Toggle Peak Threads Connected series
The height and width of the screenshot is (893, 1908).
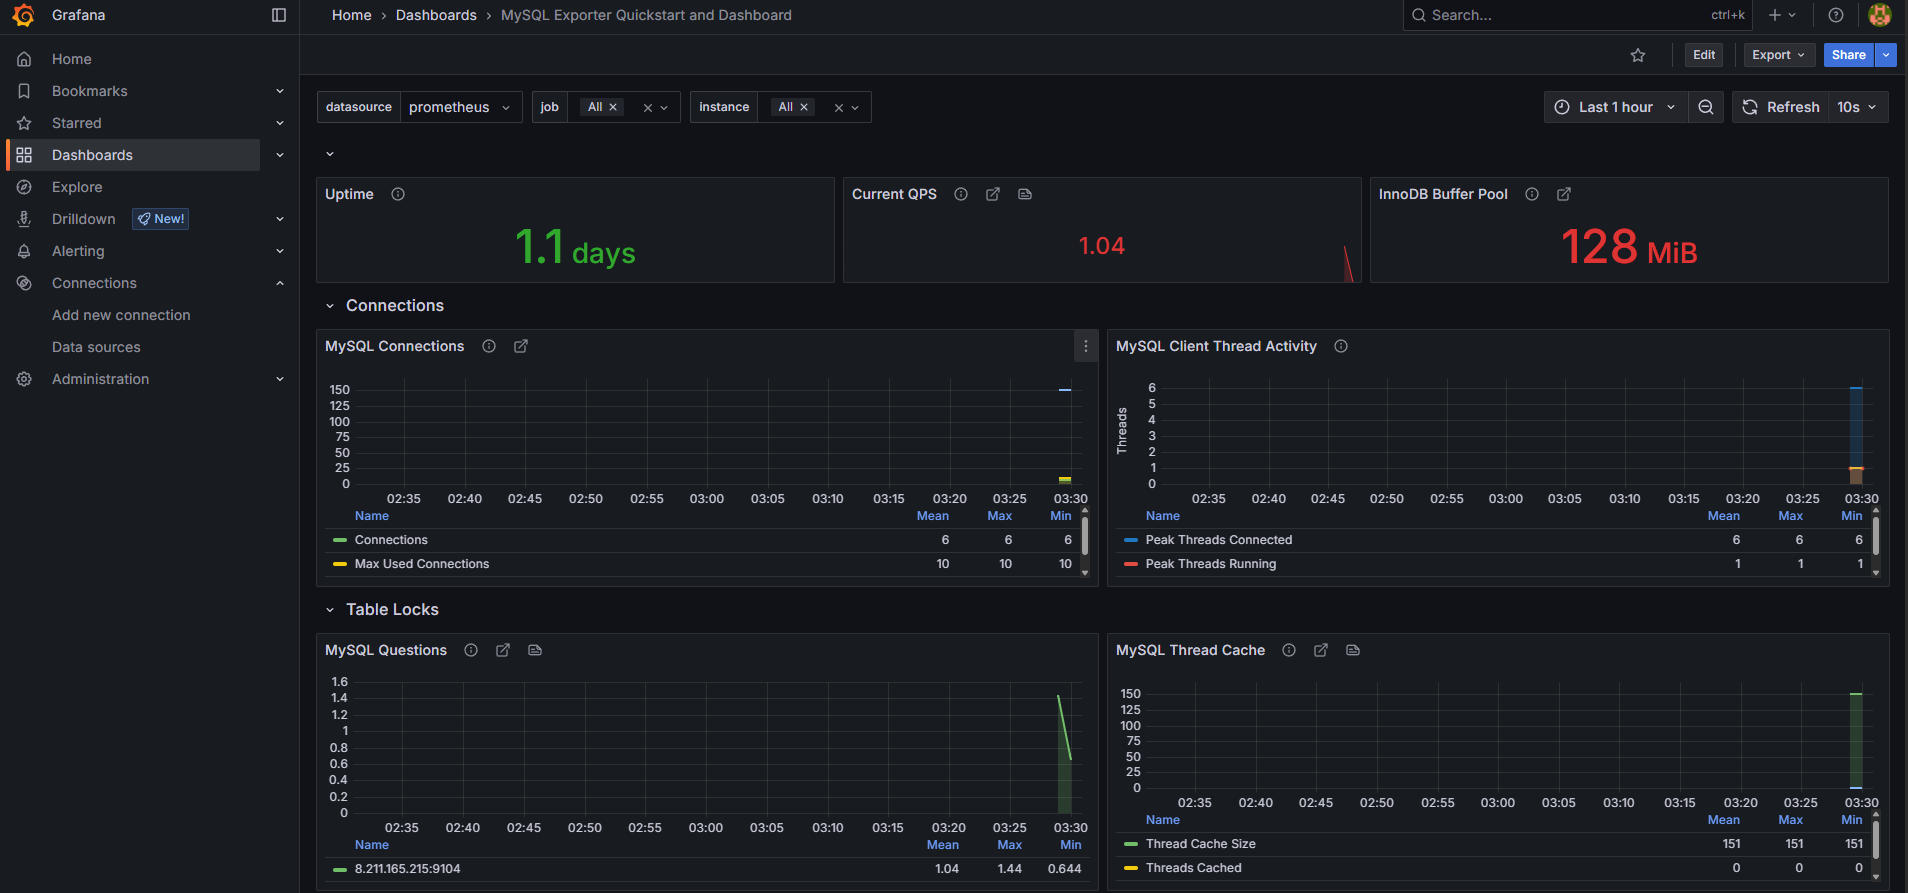point(1219,540)
